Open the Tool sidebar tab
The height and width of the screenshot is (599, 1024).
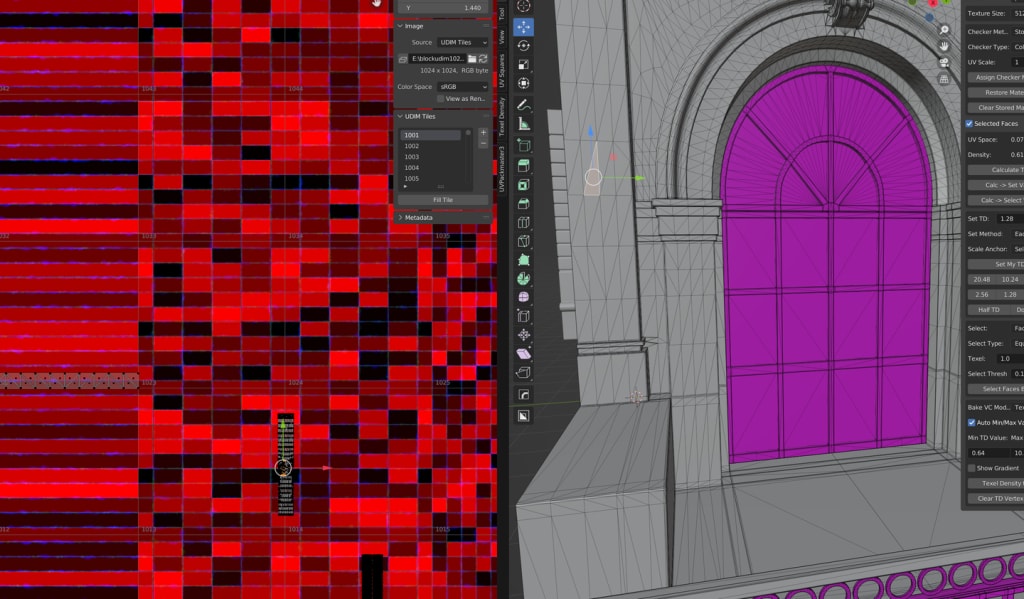502,13
